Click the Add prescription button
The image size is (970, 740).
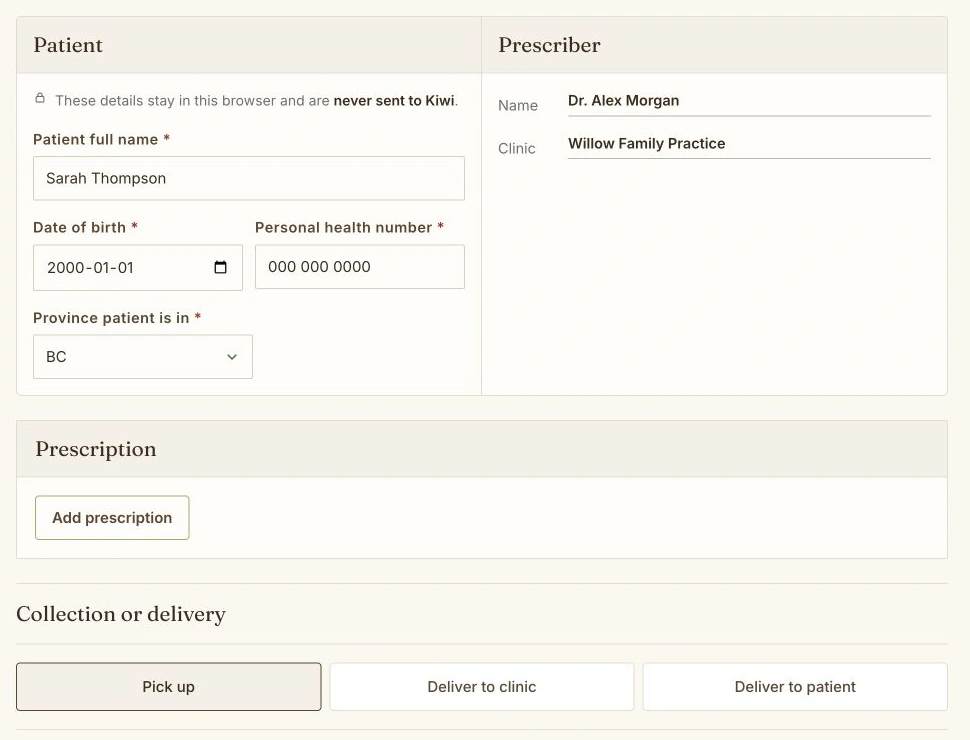coord(112,517)
